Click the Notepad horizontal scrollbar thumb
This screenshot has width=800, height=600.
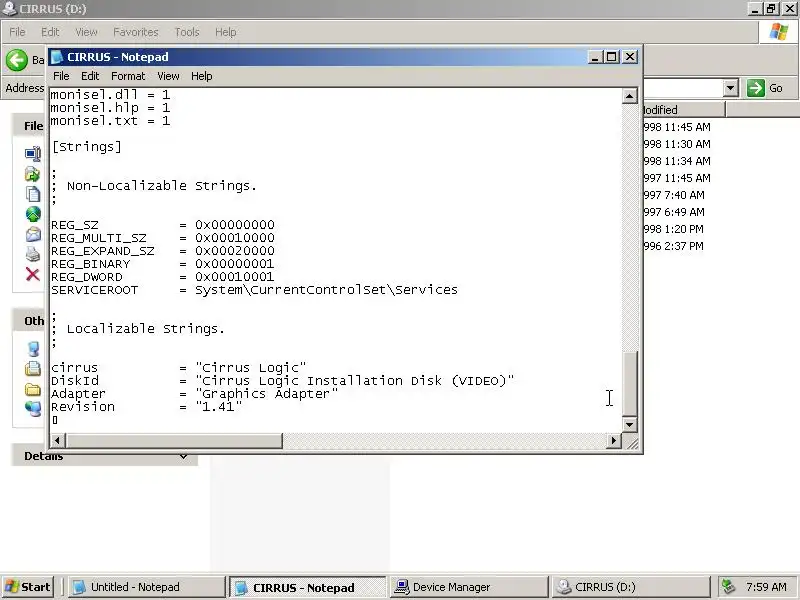click(173, 441)
